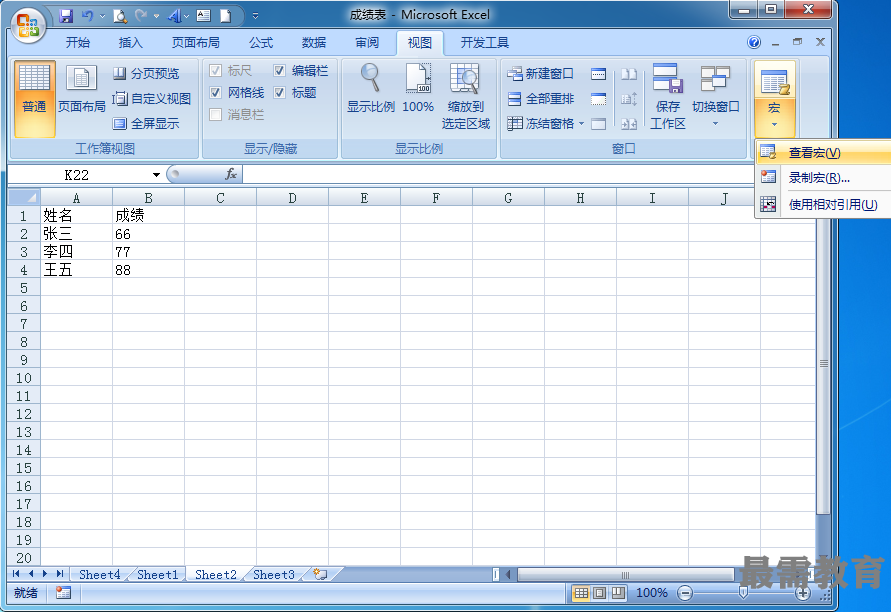Viewport: 891px width, 612px height.
Task: Expand Freeze Panes (冻结窗格) dropdown
Action: pos(581,123)
